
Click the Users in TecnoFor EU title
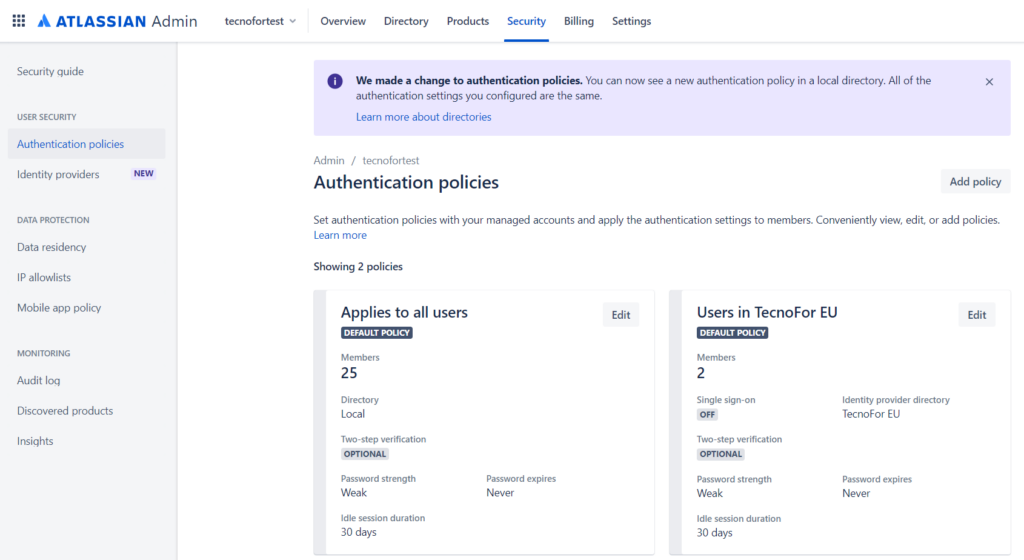click(767, 312)
